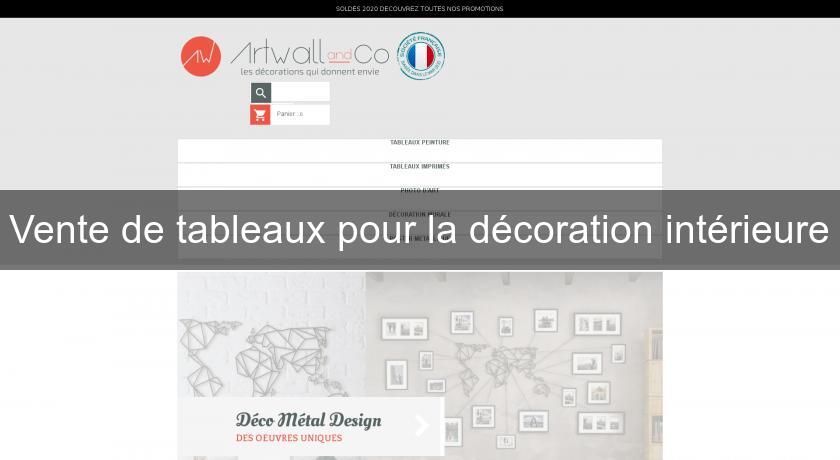
Task: Open the Déco Métal Design banner caption
Action: click(x=309, y=420)
